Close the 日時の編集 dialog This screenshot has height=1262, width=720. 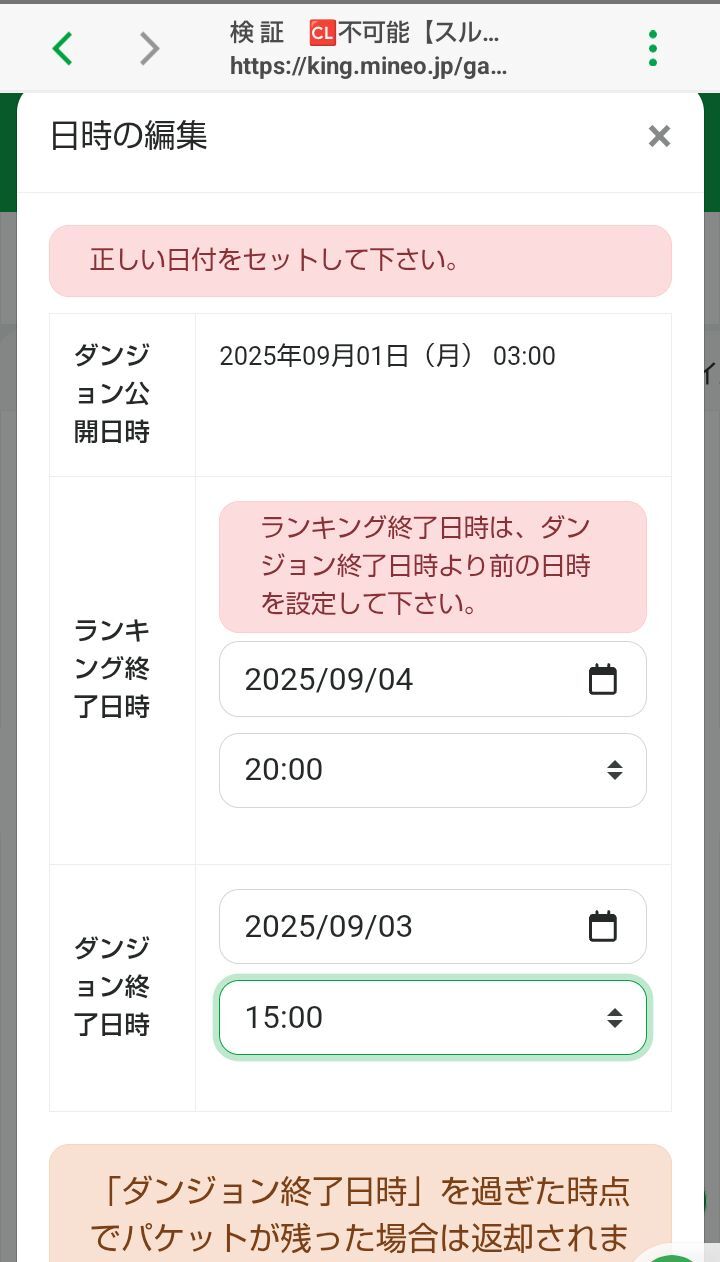click(x=659, y=137)
